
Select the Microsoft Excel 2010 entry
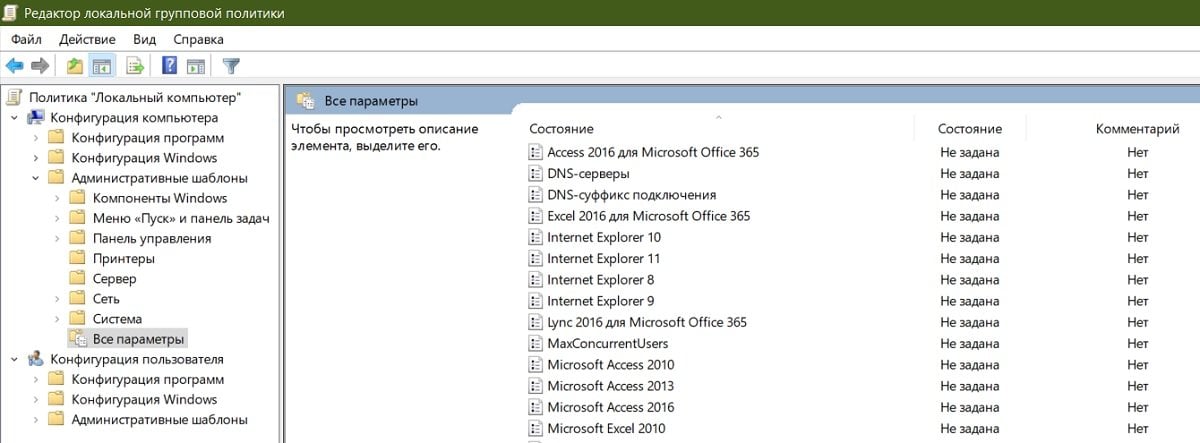click(606, 428)
